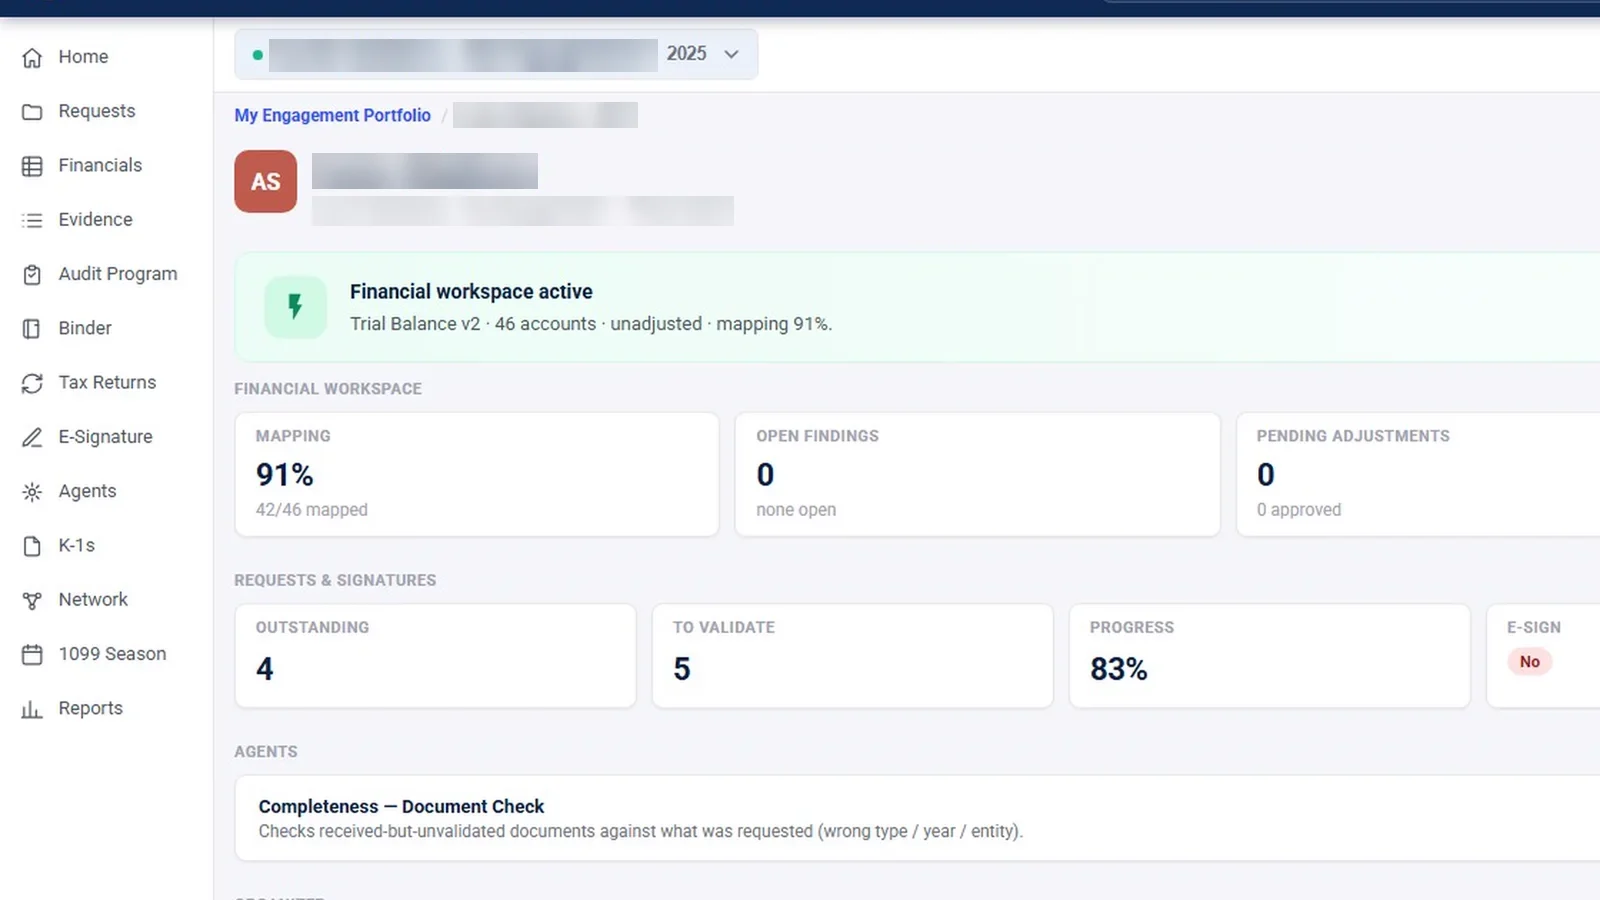Open the To Validate card
The width and height of the screenshot is (1600, 900).
[852, 656]
